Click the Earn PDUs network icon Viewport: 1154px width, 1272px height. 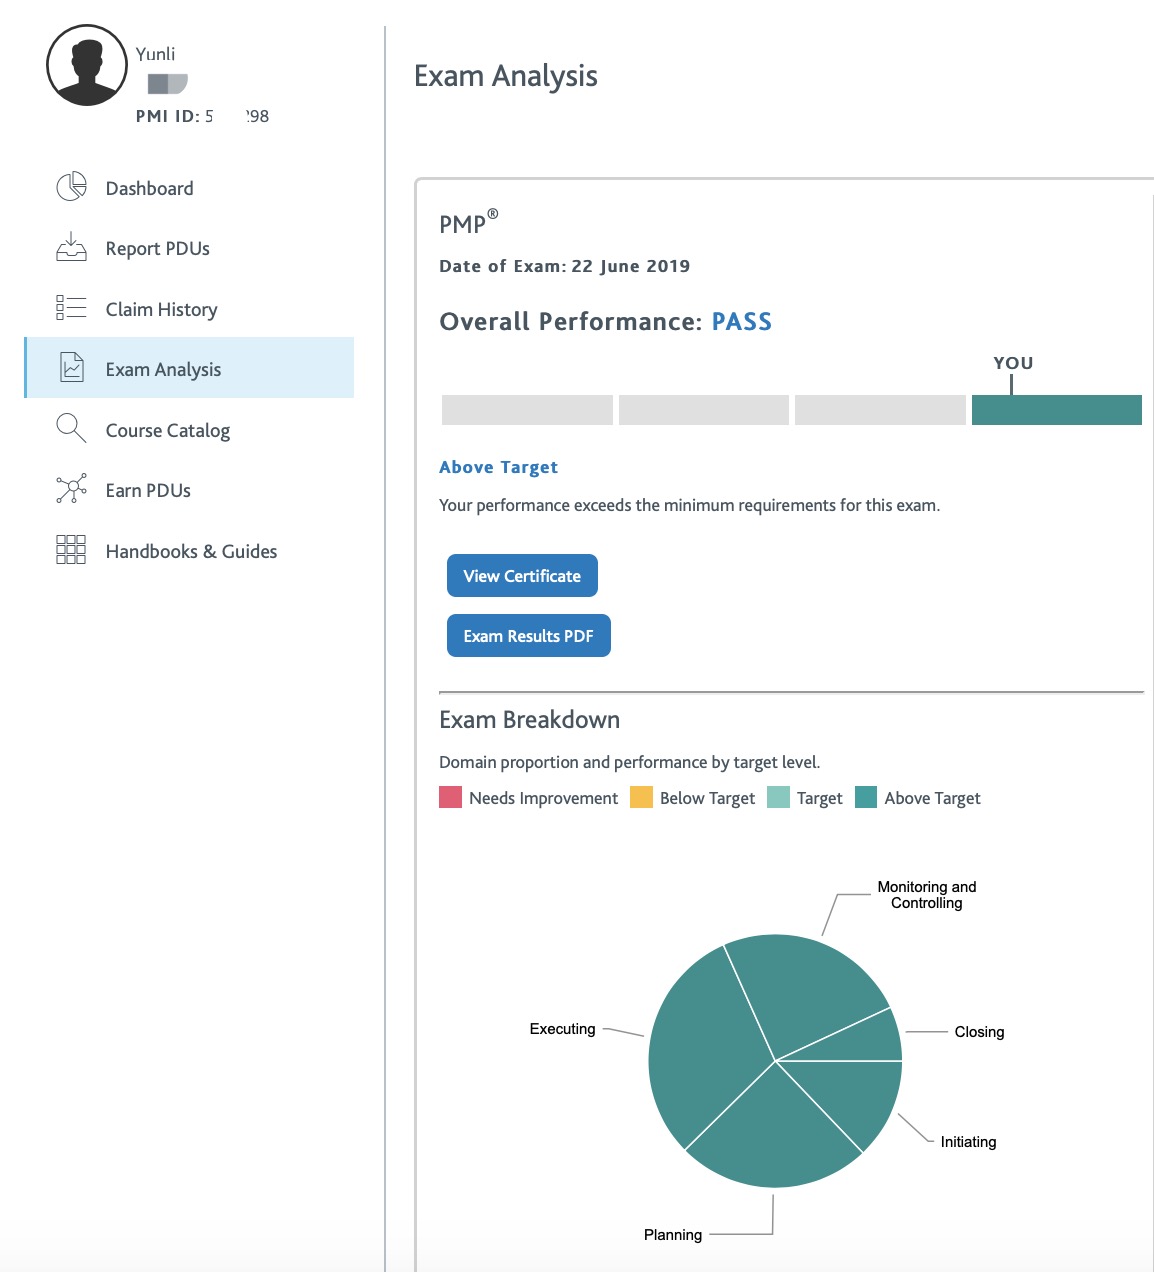[x=71, y=489]
